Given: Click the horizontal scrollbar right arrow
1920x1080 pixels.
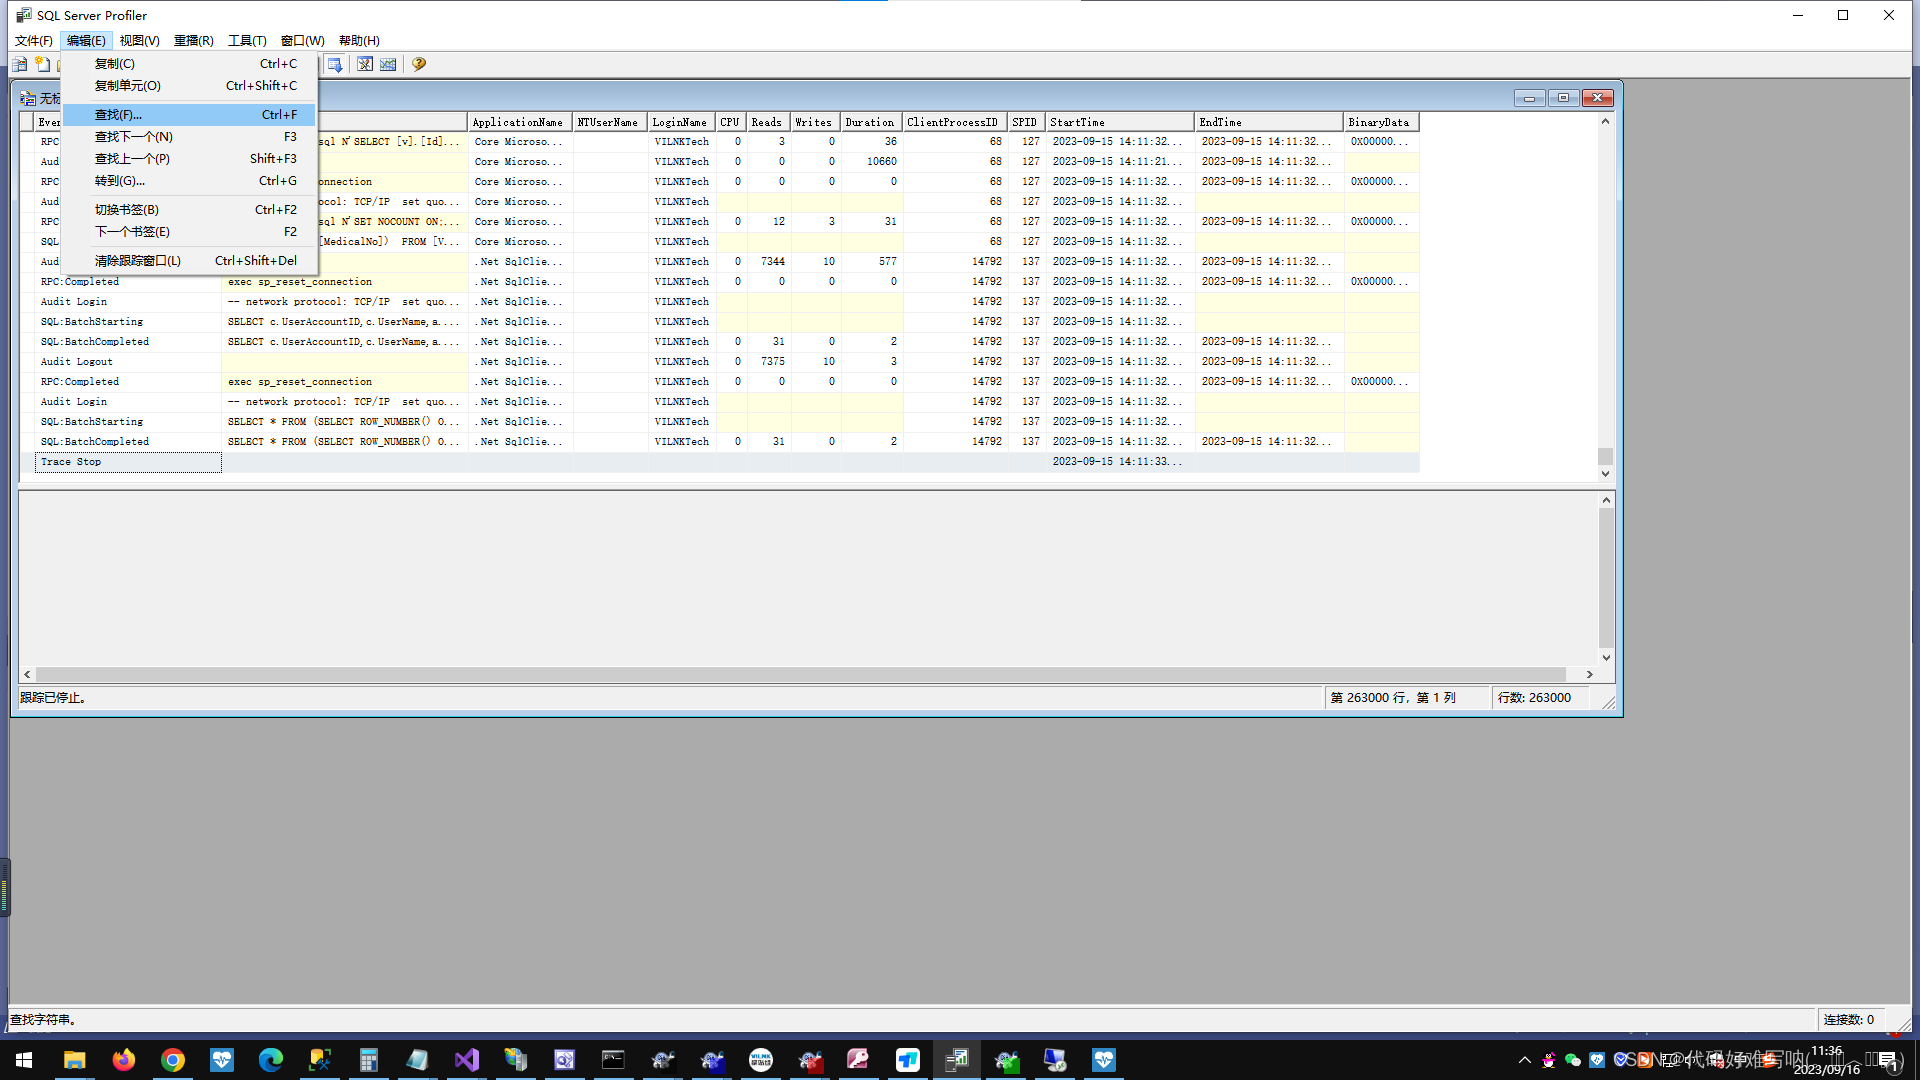Looking at the screenshot, I should [1589, 674].
